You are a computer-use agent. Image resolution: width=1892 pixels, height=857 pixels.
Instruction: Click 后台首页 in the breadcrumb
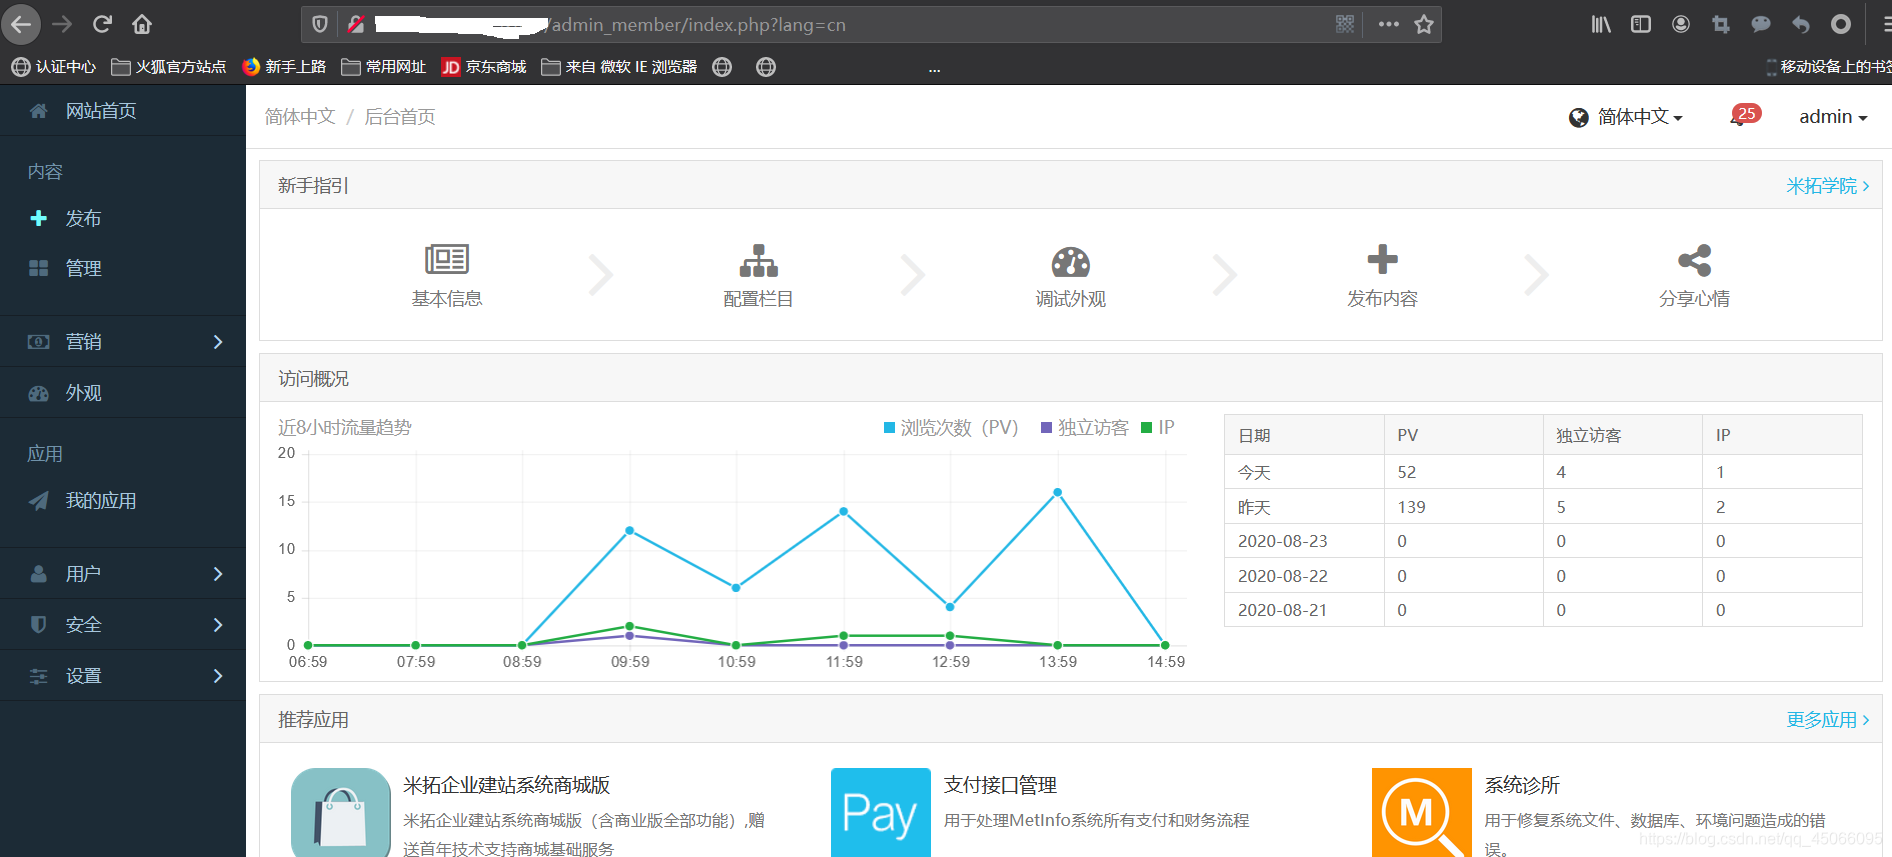pos(400,117)
